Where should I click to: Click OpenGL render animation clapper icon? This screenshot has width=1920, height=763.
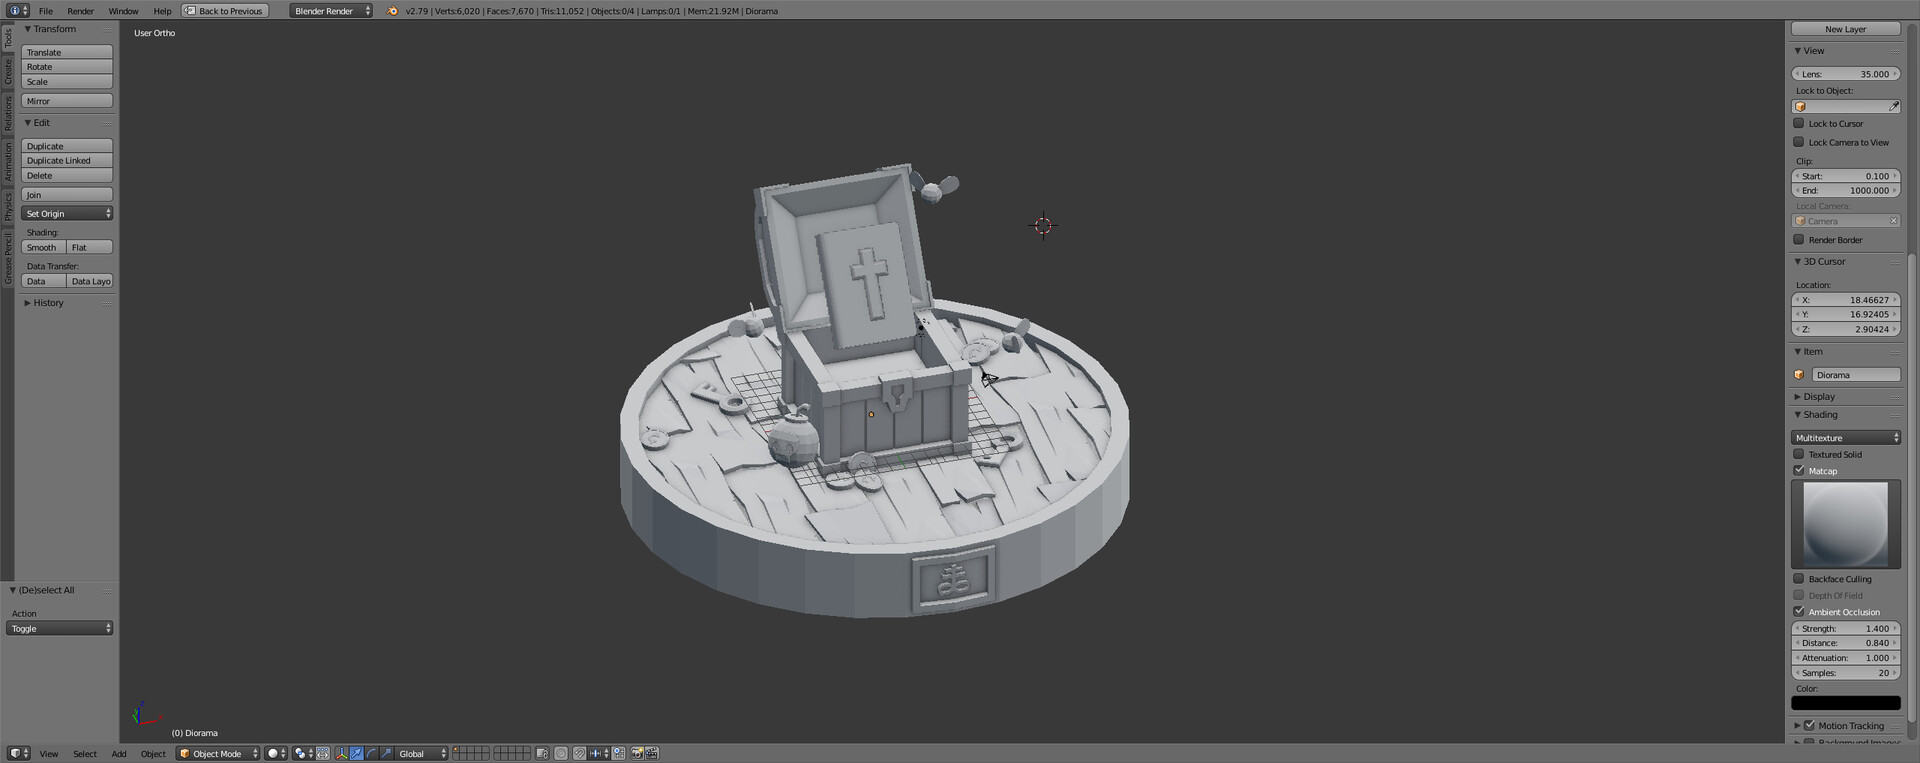(x=652, y=753)
